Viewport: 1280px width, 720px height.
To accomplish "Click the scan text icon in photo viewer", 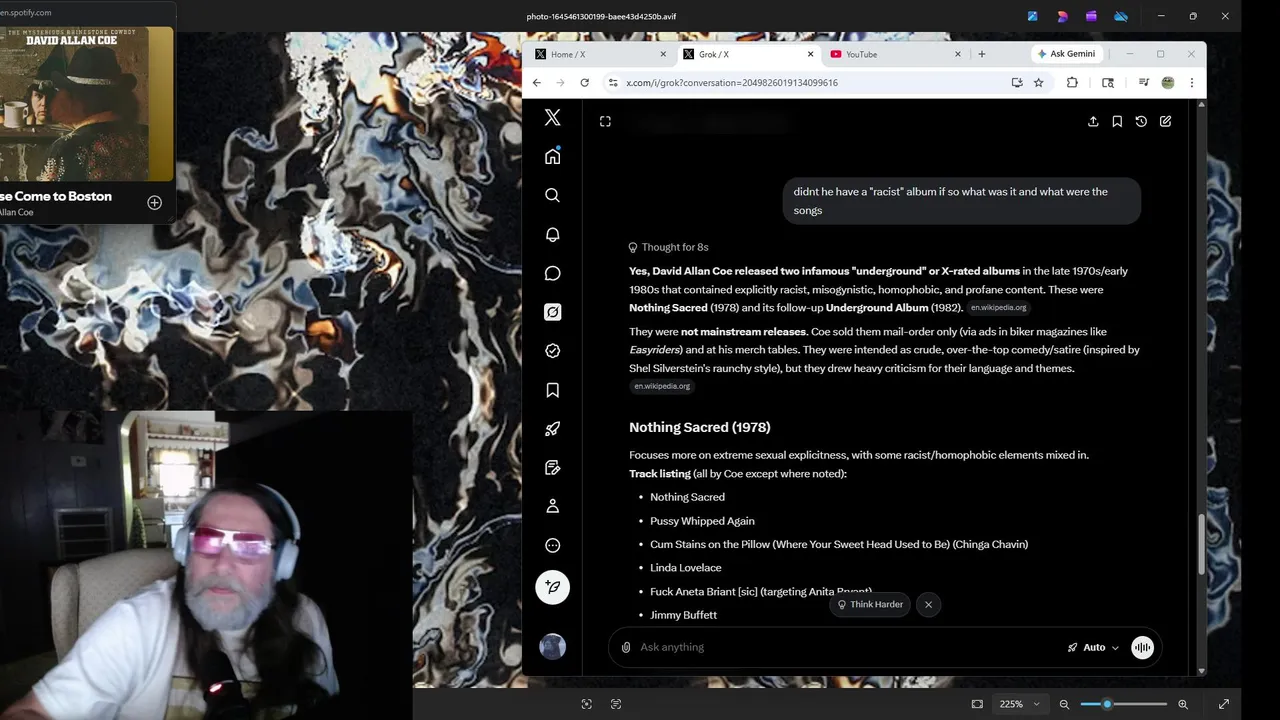I will pos(616,704).
